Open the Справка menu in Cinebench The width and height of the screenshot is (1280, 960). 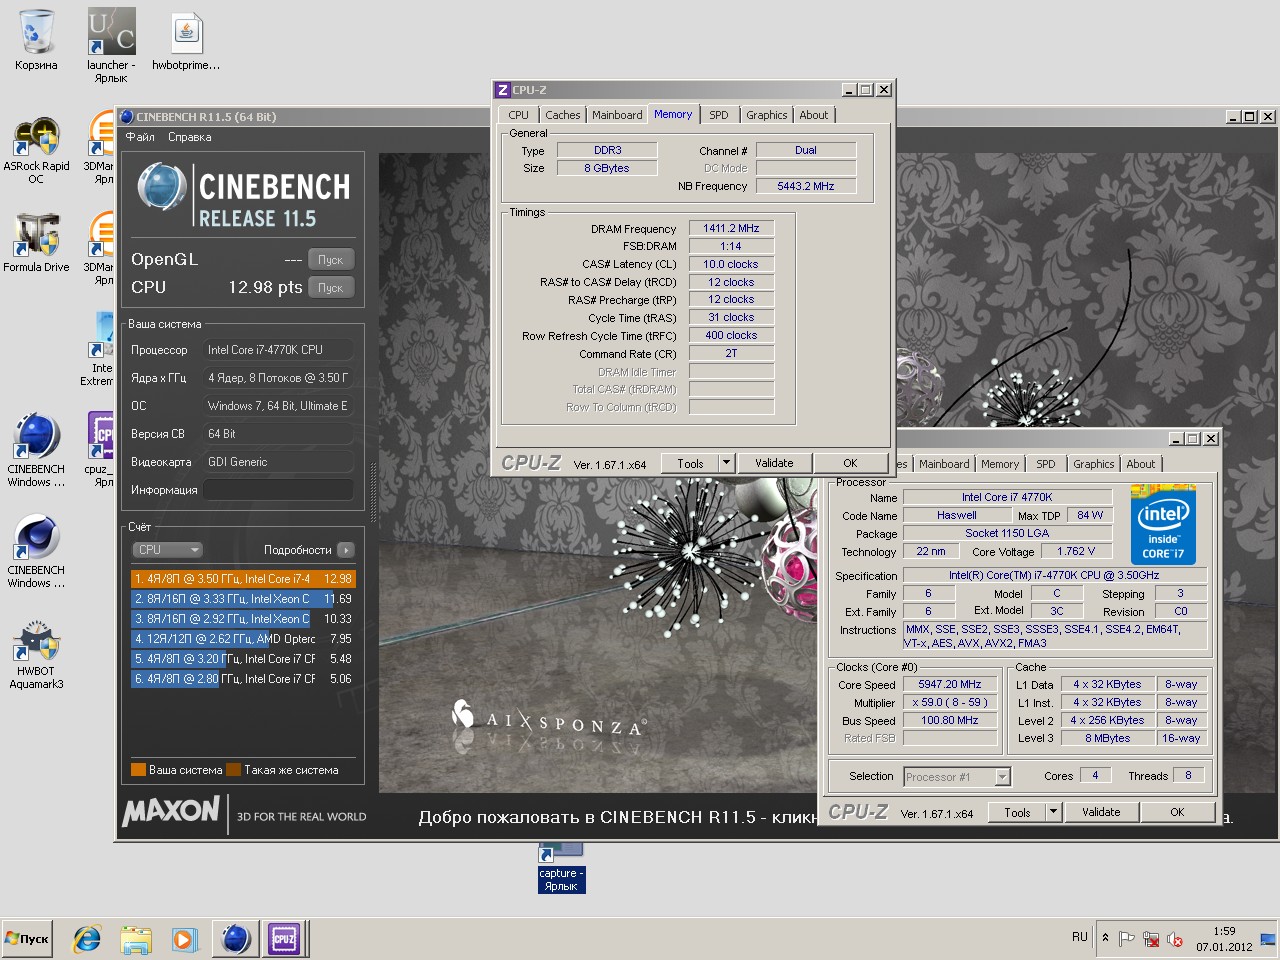[x=190, y=137]
